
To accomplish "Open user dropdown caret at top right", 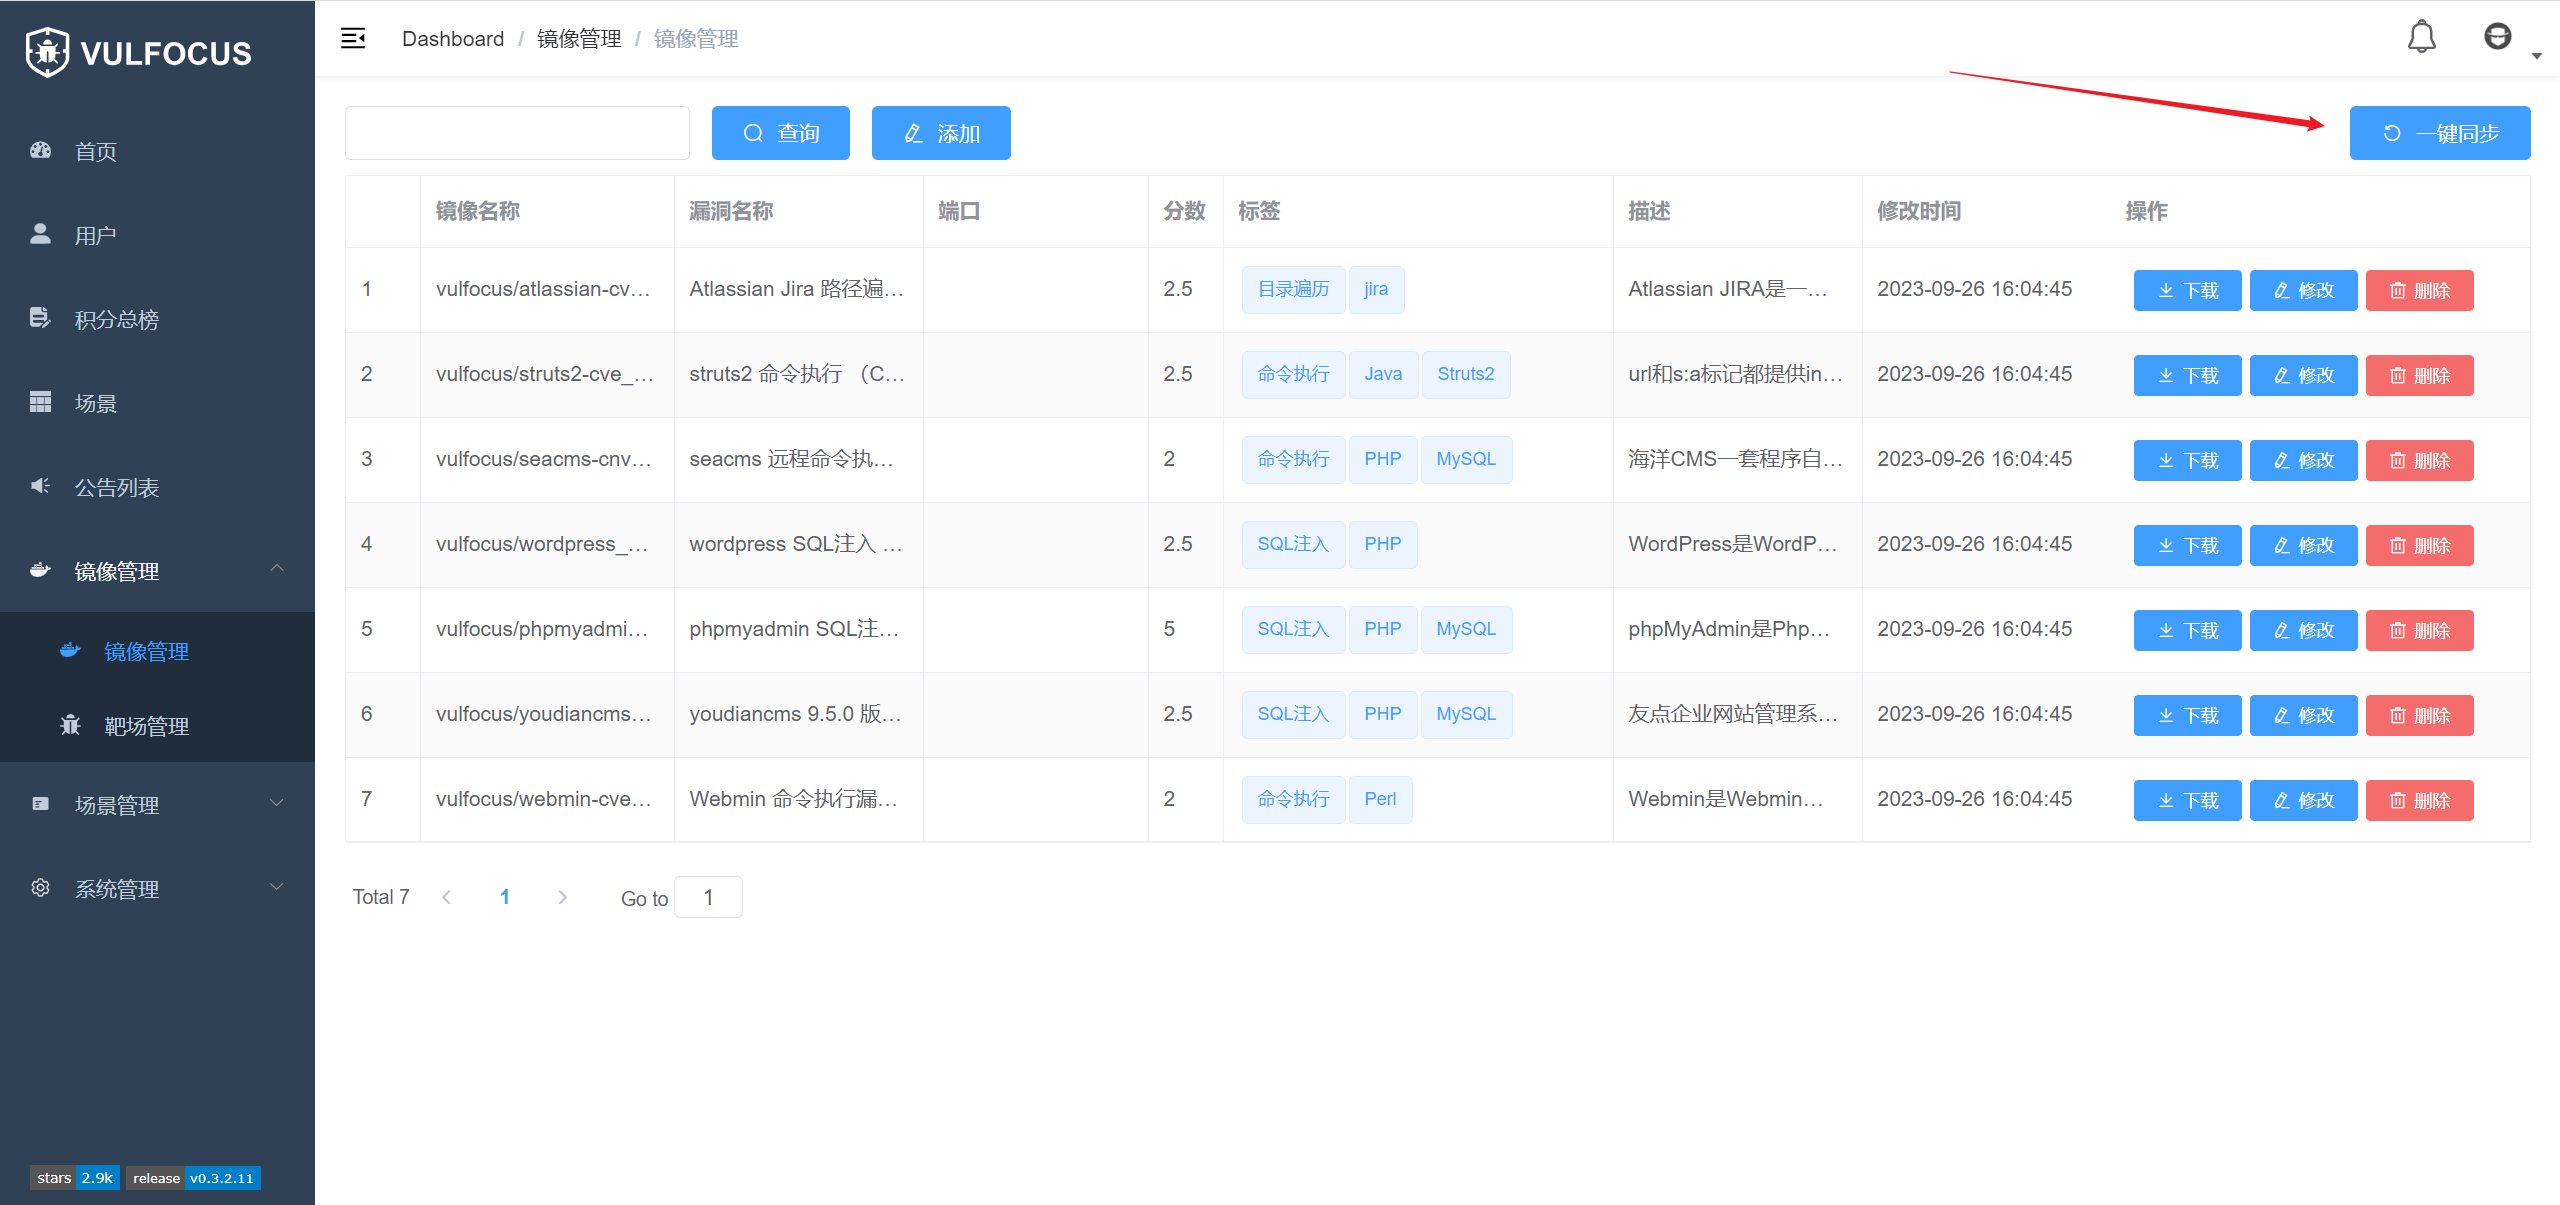I will [x=2536, y=56].
